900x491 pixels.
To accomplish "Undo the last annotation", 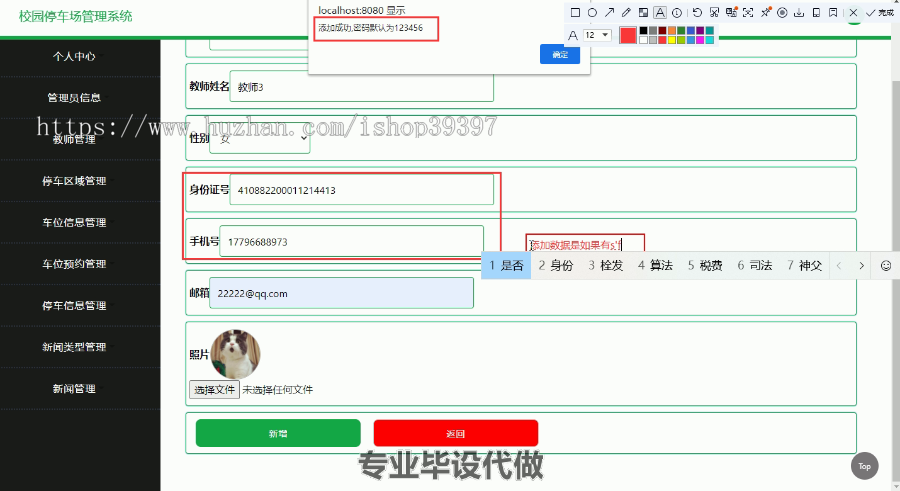I will point(697,13).
